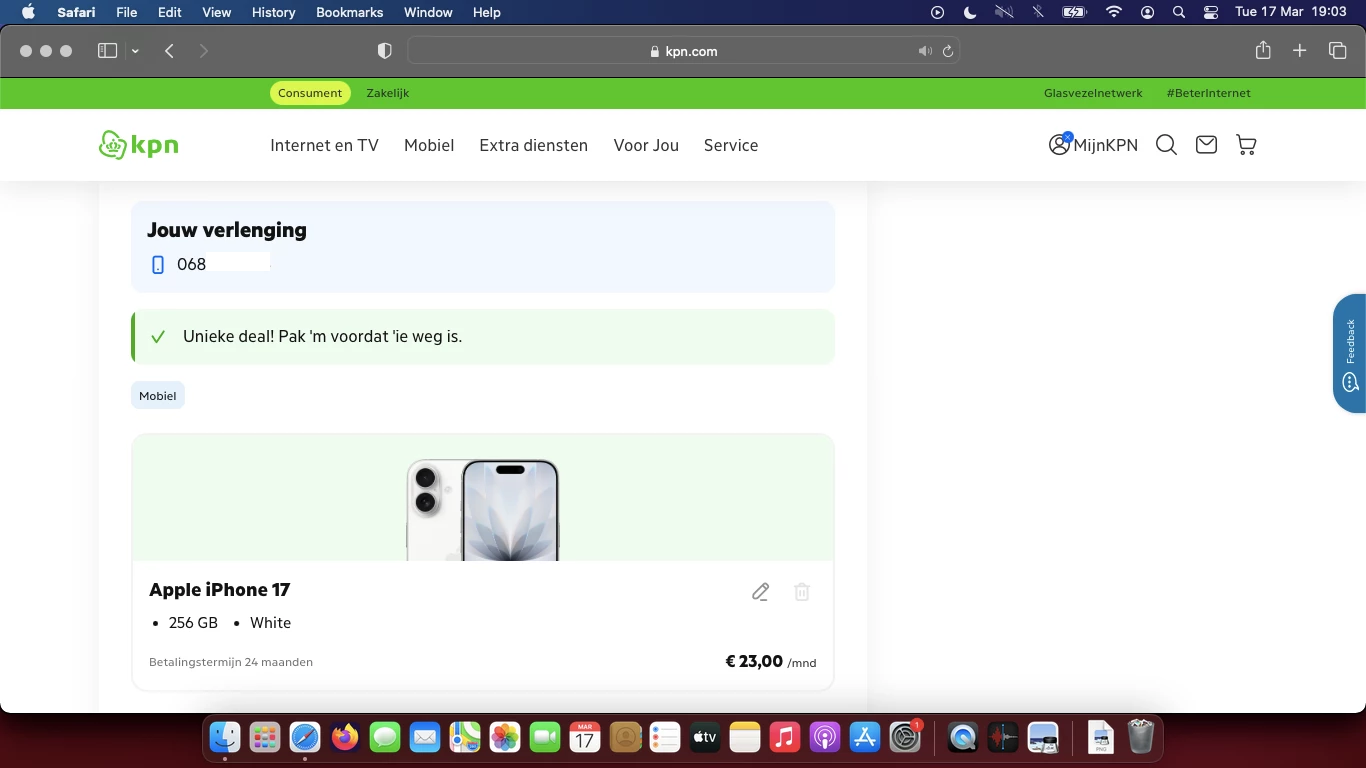Screen dimensions: 1366x768
Task: Open Photos from the Dock
Action: (505, 738)
